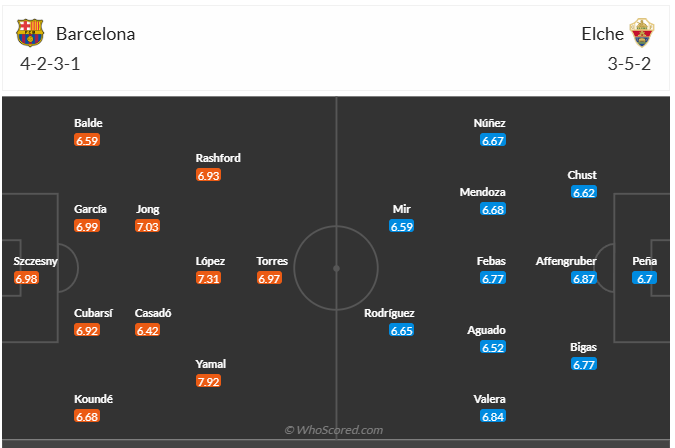Image resolution: width=675 pixels, height=448 pixels.
Task: Select Rodríguez's 6.65 rating badge
Action: pos(402,330)
